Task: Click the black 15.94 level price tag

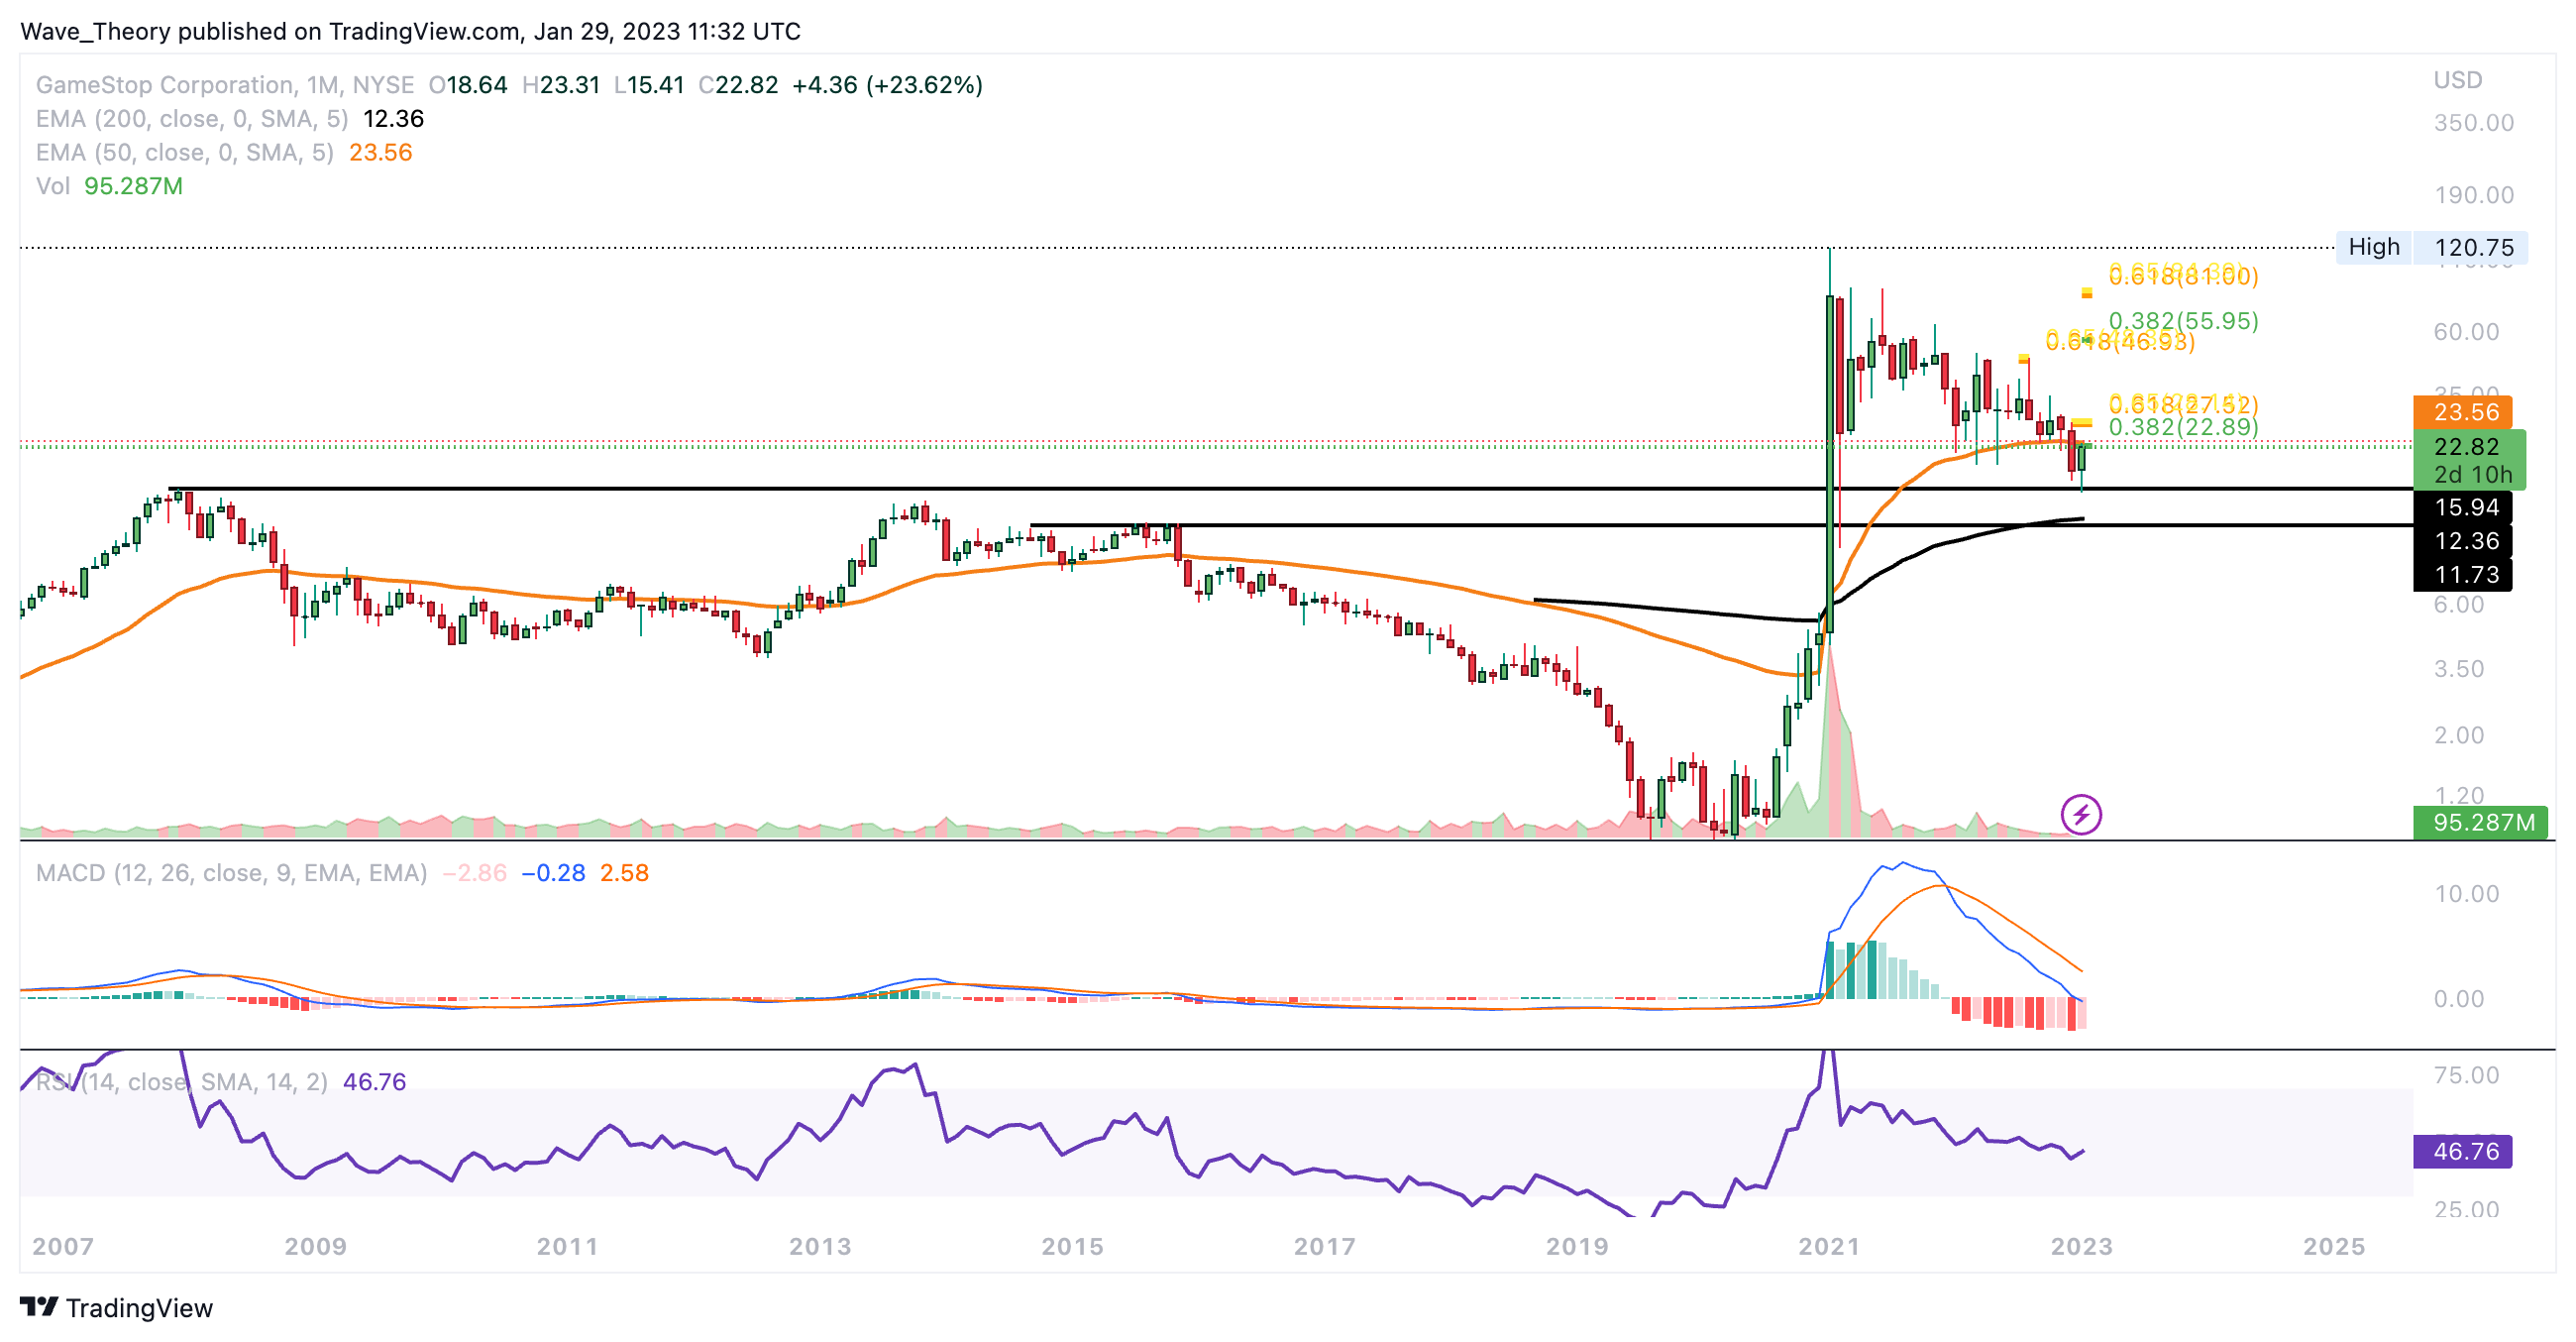Action: coord(2464,507)
